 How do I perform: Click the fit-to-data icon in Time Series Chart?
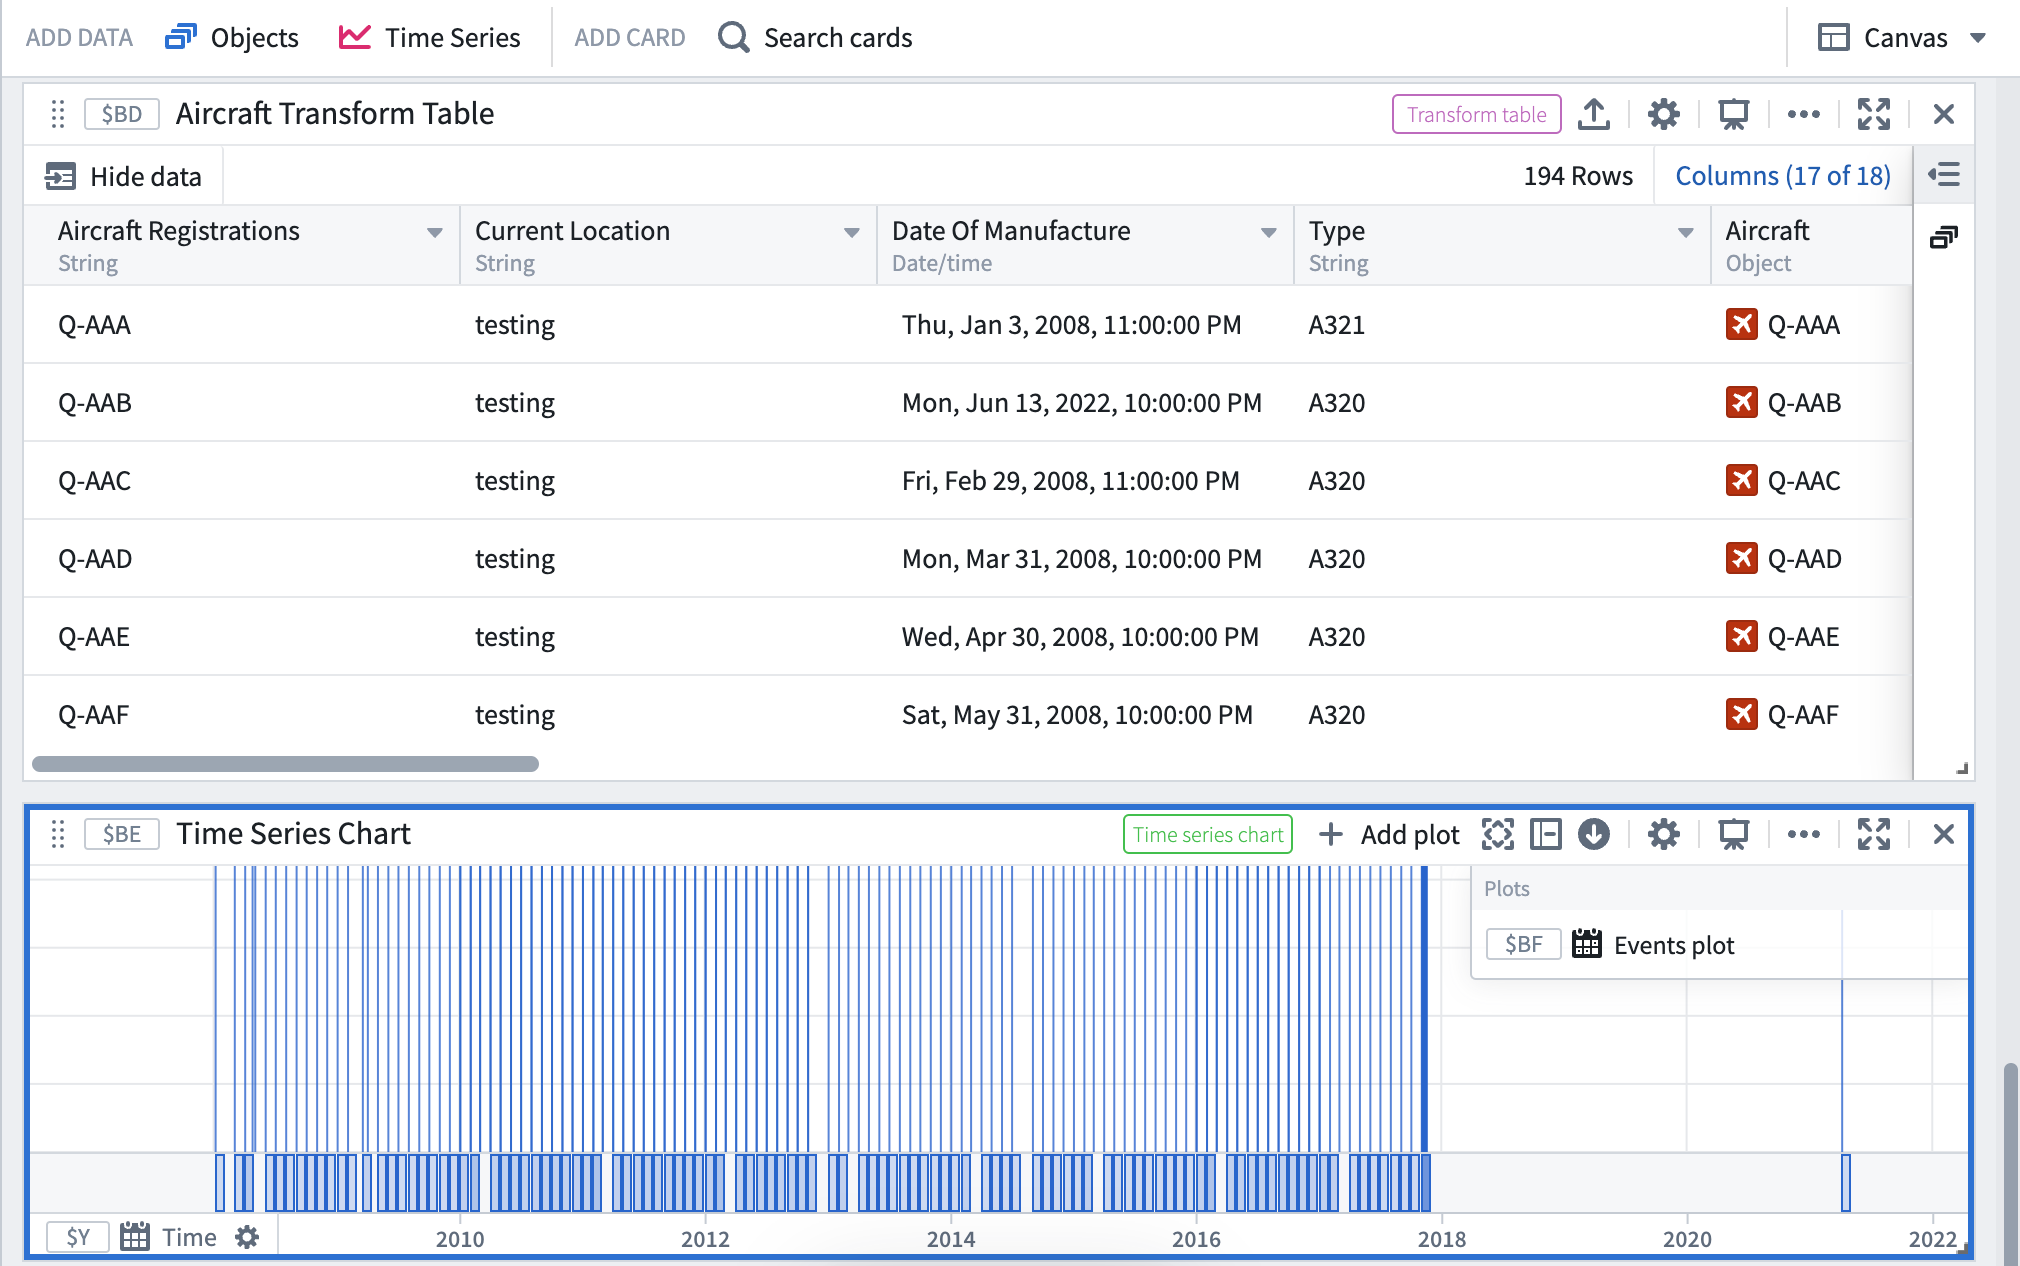(x=1498, y=834)
